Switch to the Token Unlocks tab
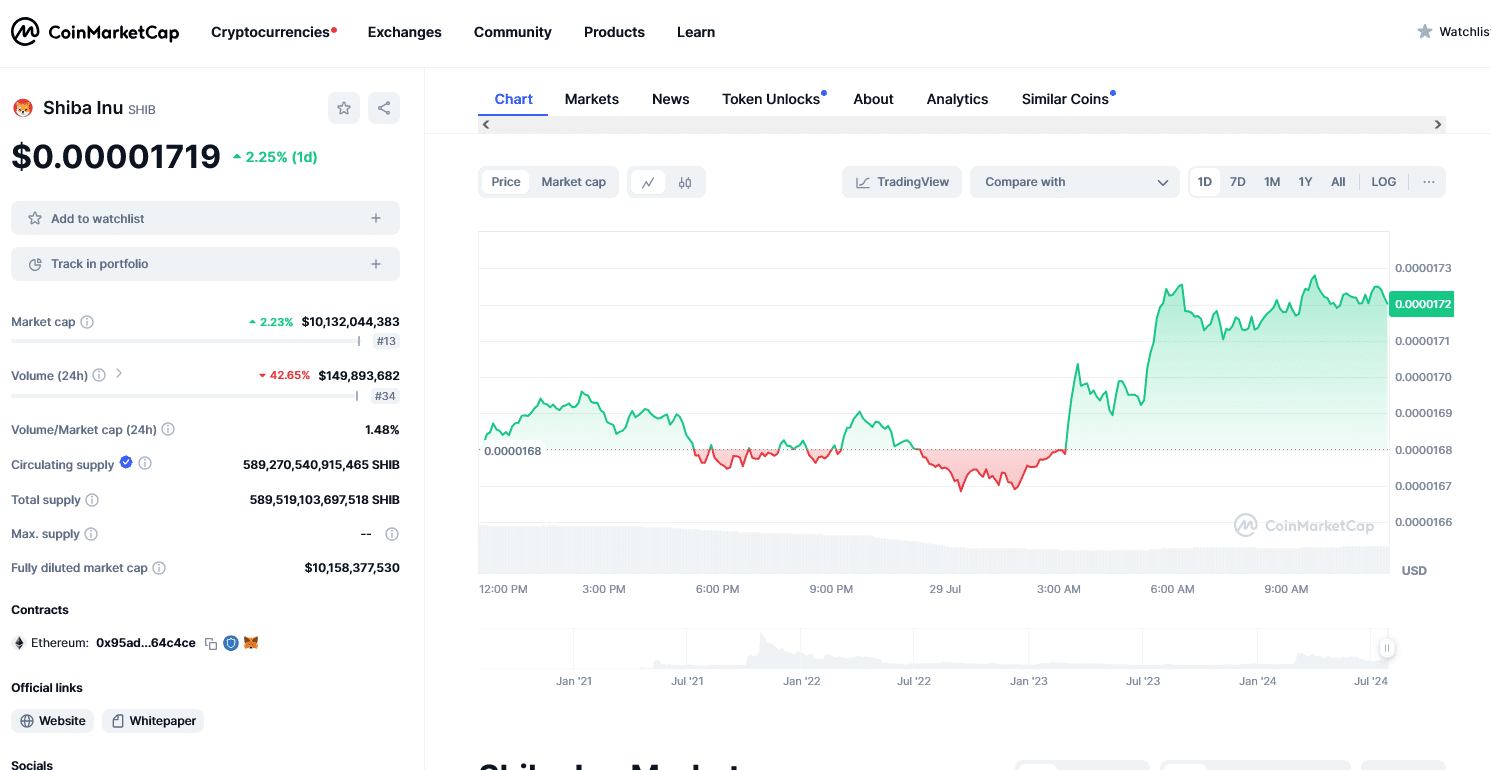 pos(772,99)
